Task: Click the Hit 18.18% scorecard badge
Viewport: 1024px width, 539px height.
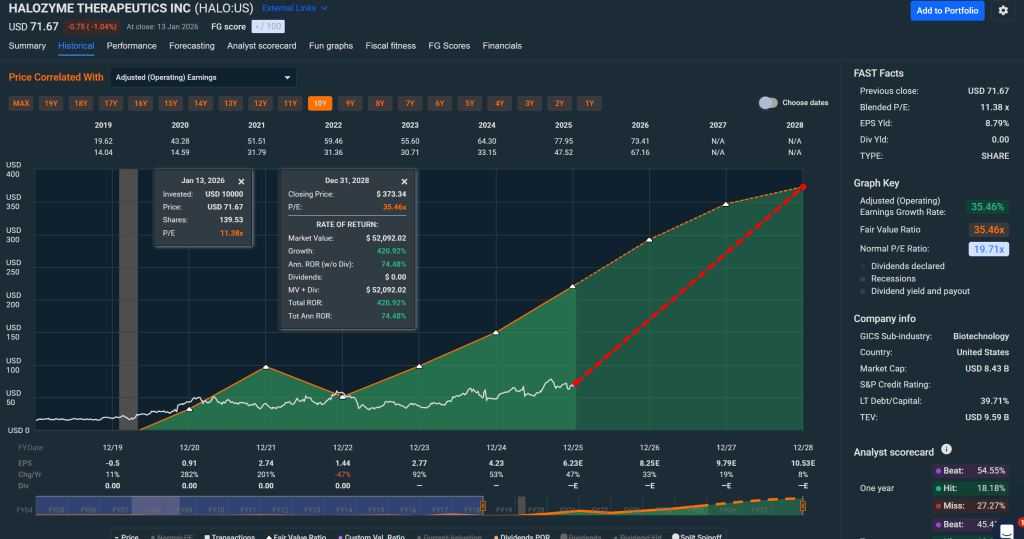Action: (969, 488)
